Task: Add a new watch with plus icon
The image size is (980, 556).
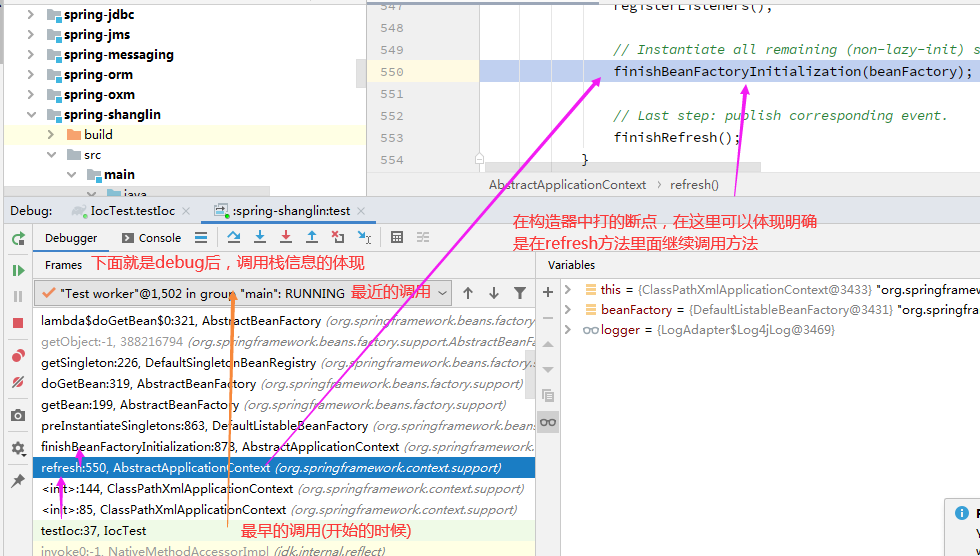Action: (x=548, y=292)
